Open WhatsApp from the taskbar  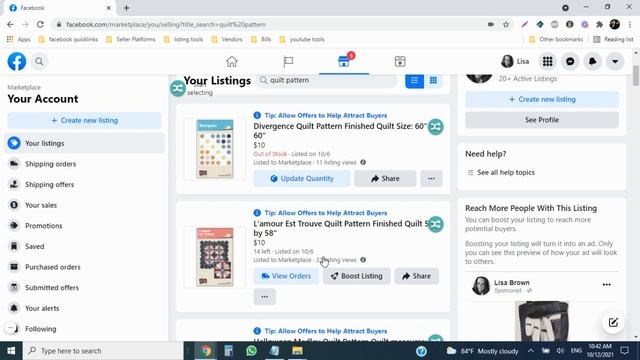click(251, 351)
